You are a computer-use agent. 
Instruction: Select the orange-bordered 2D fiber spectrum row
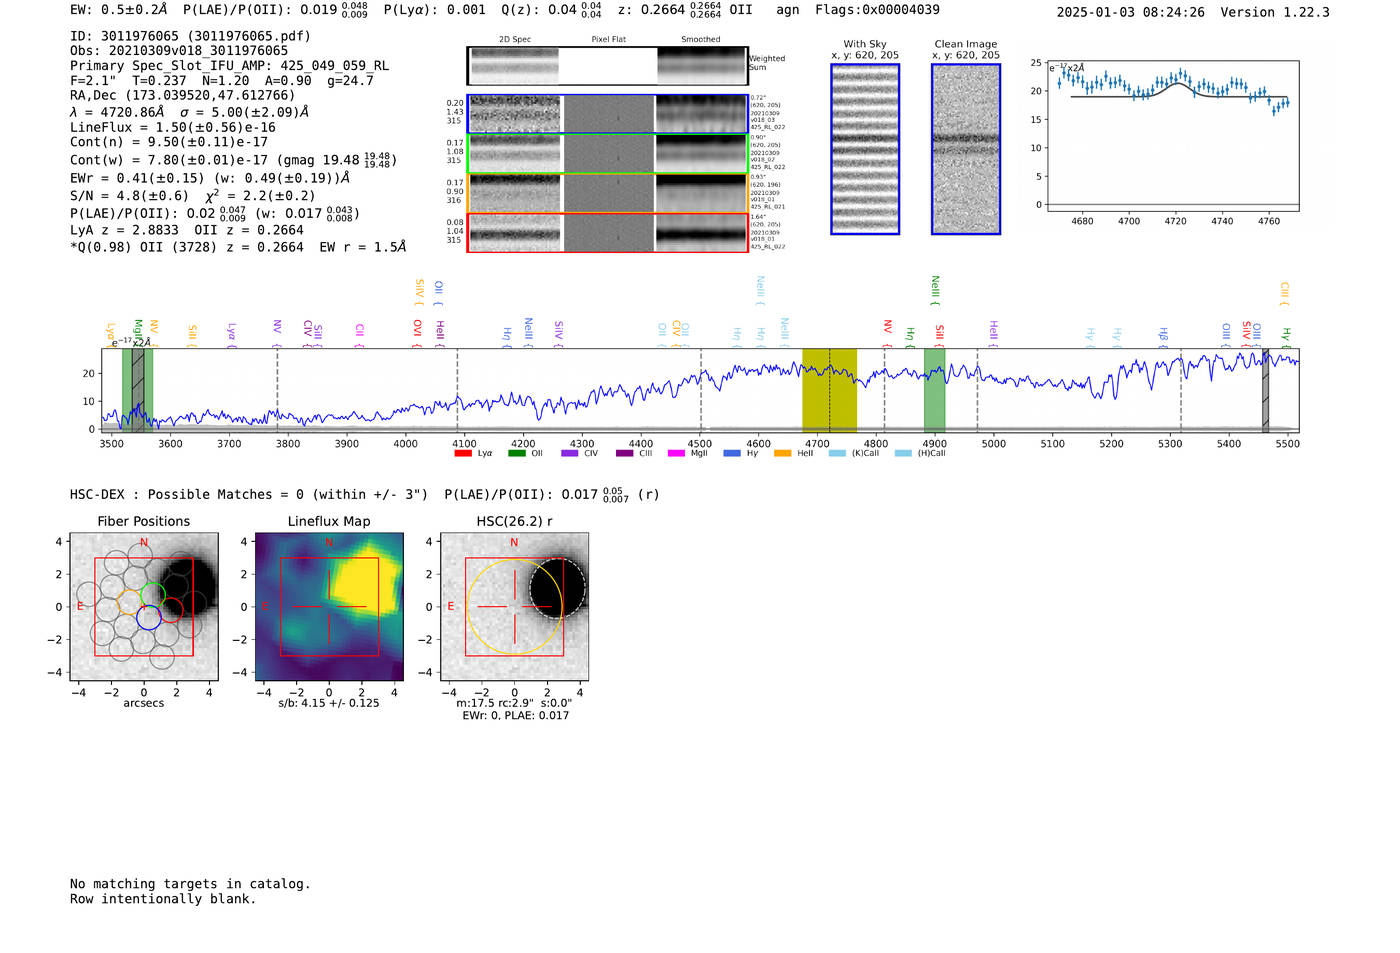pos(607,193)
